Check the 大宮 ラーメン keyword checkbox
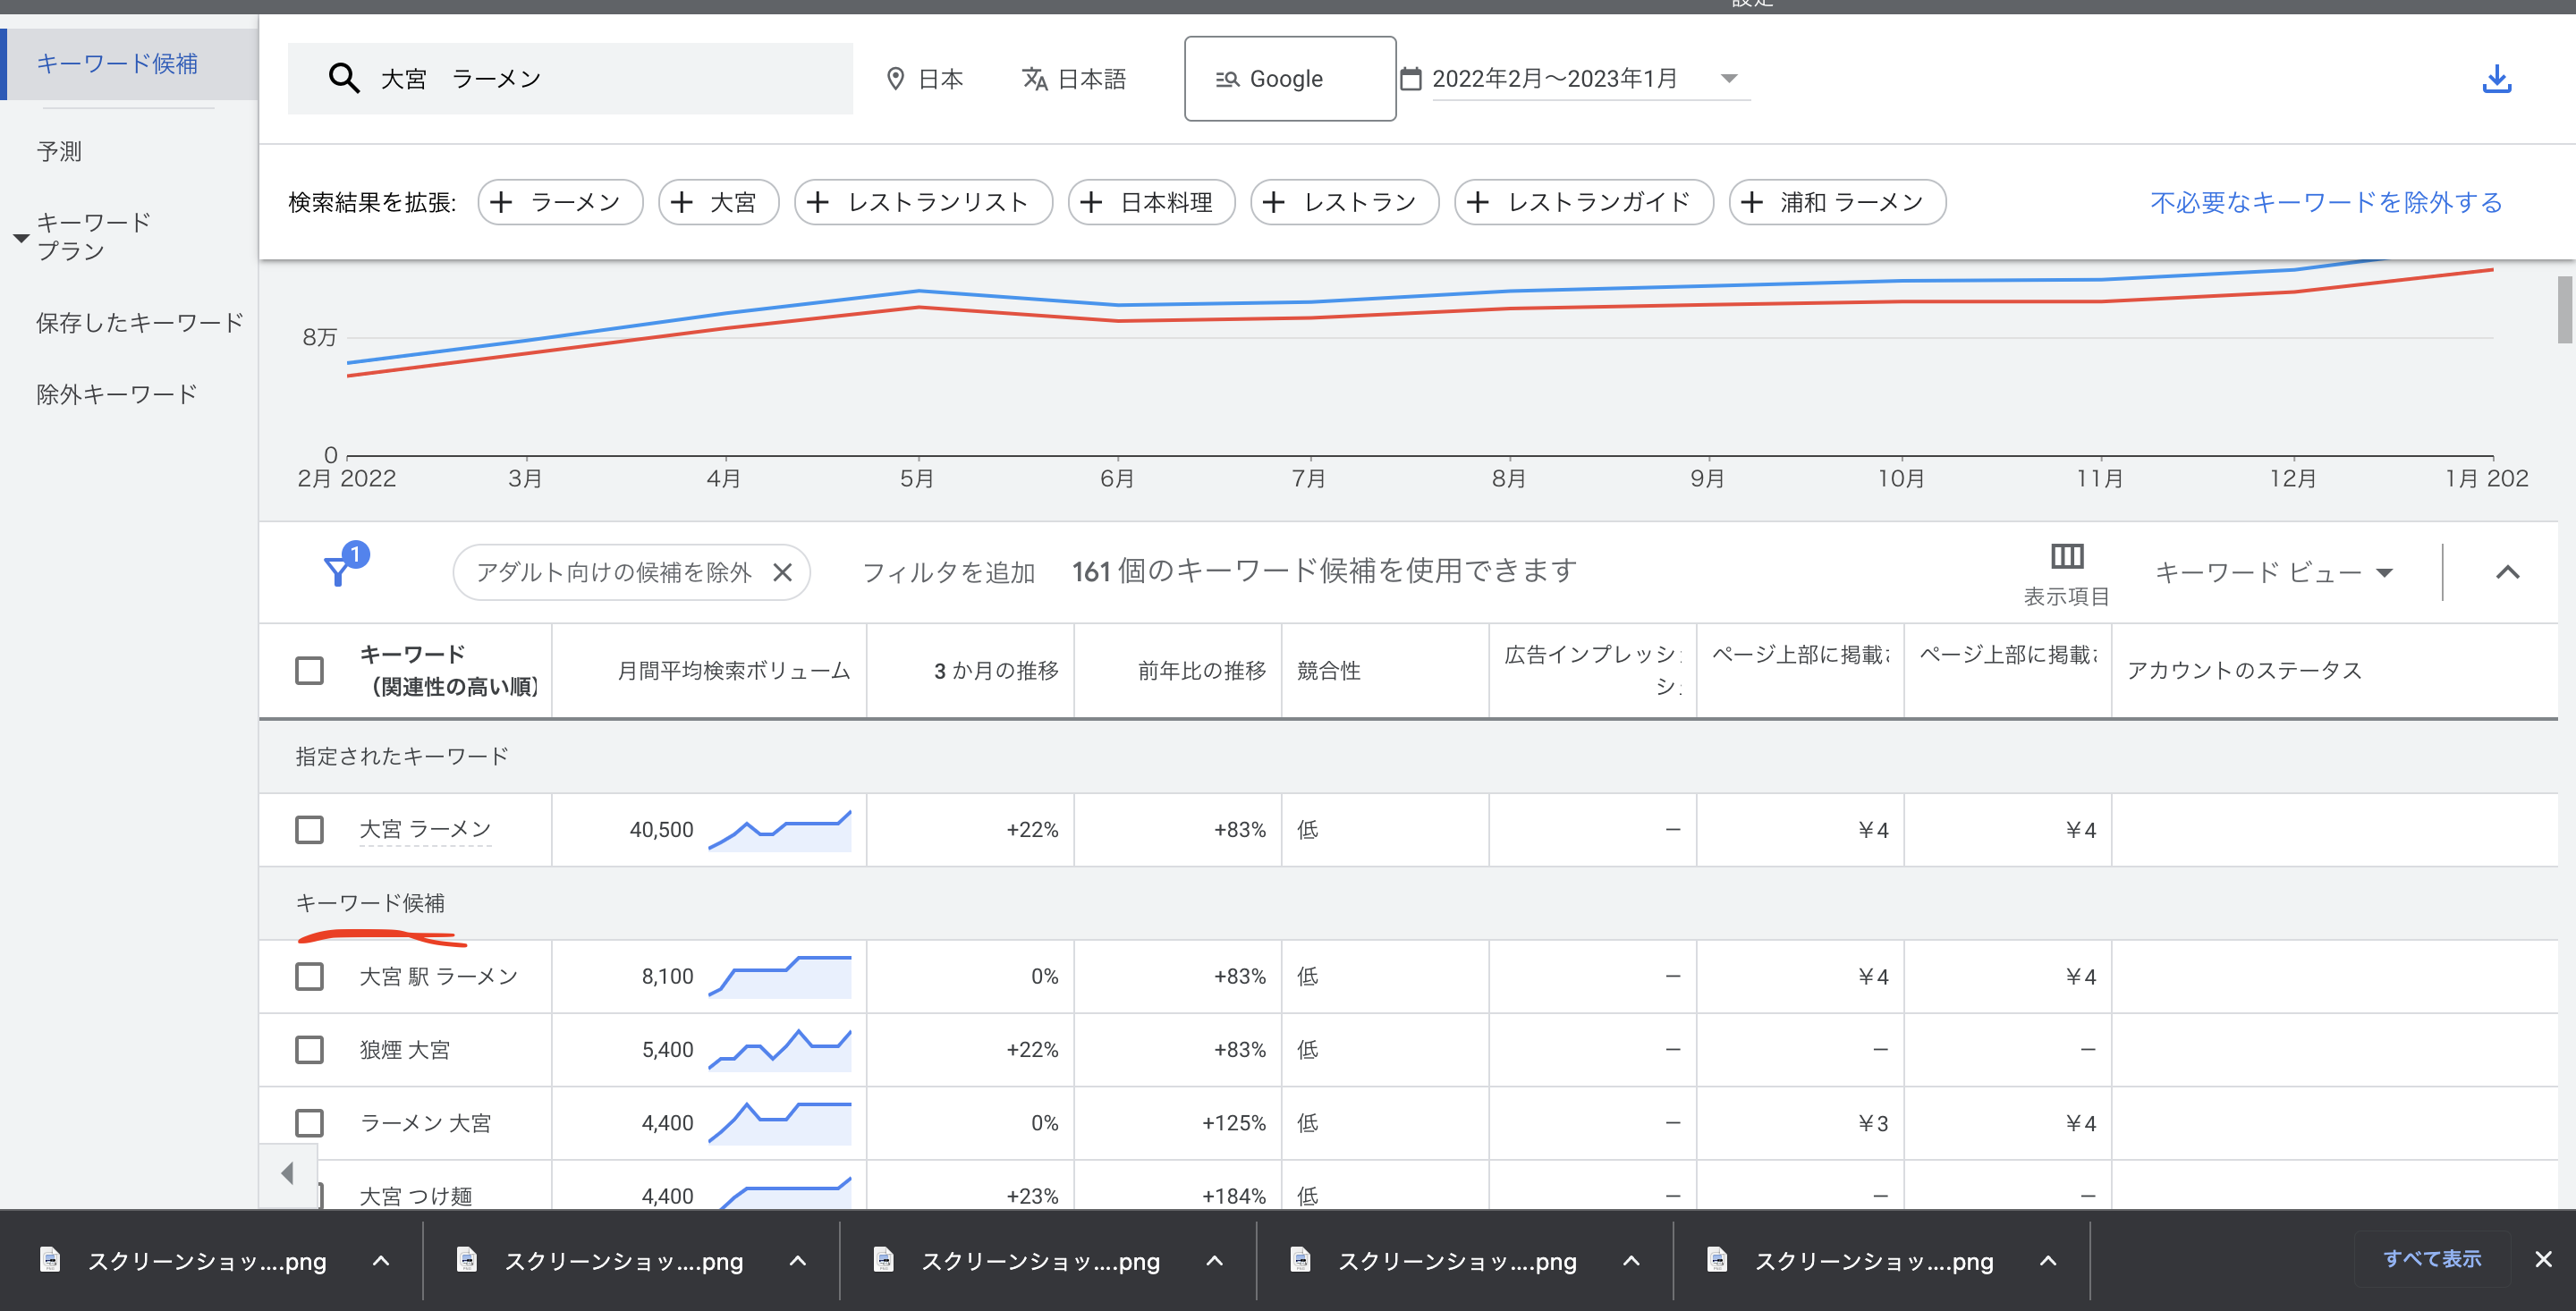2576x1311 pixels. [310, 830]
